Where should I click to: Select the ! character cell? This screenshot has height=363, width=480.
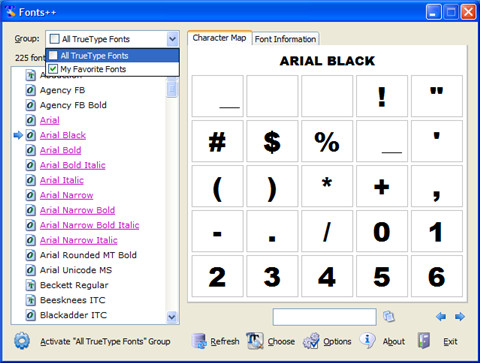[x=382, y=96]
